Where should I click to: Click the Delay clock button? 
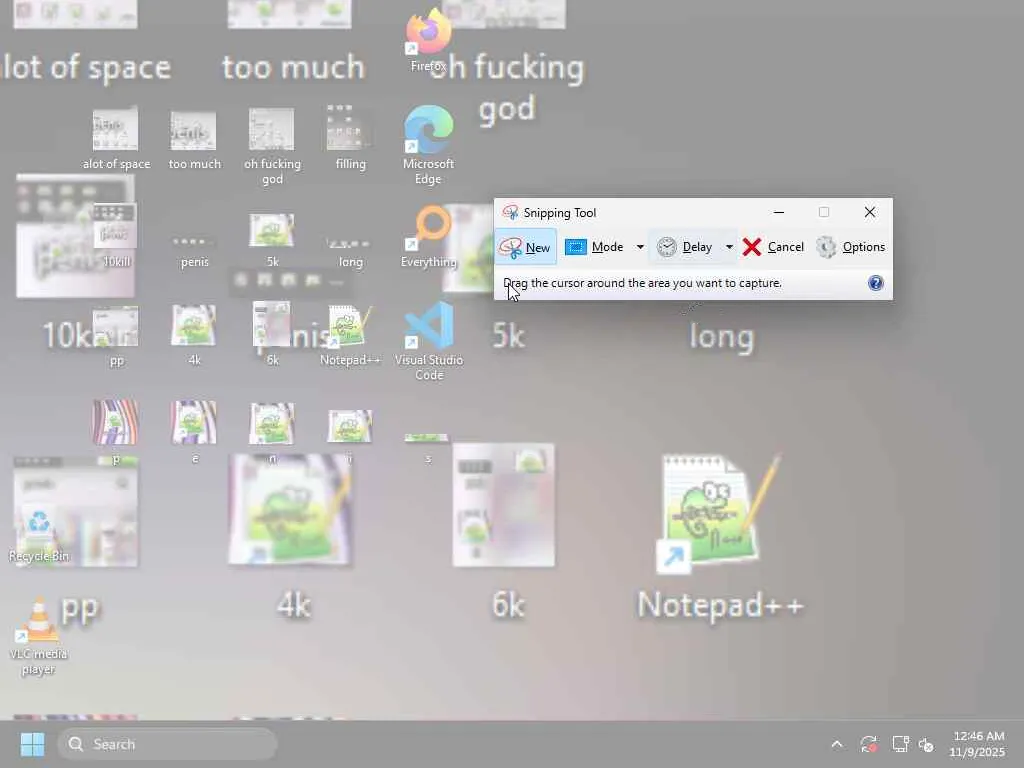[x=684, y=247]
